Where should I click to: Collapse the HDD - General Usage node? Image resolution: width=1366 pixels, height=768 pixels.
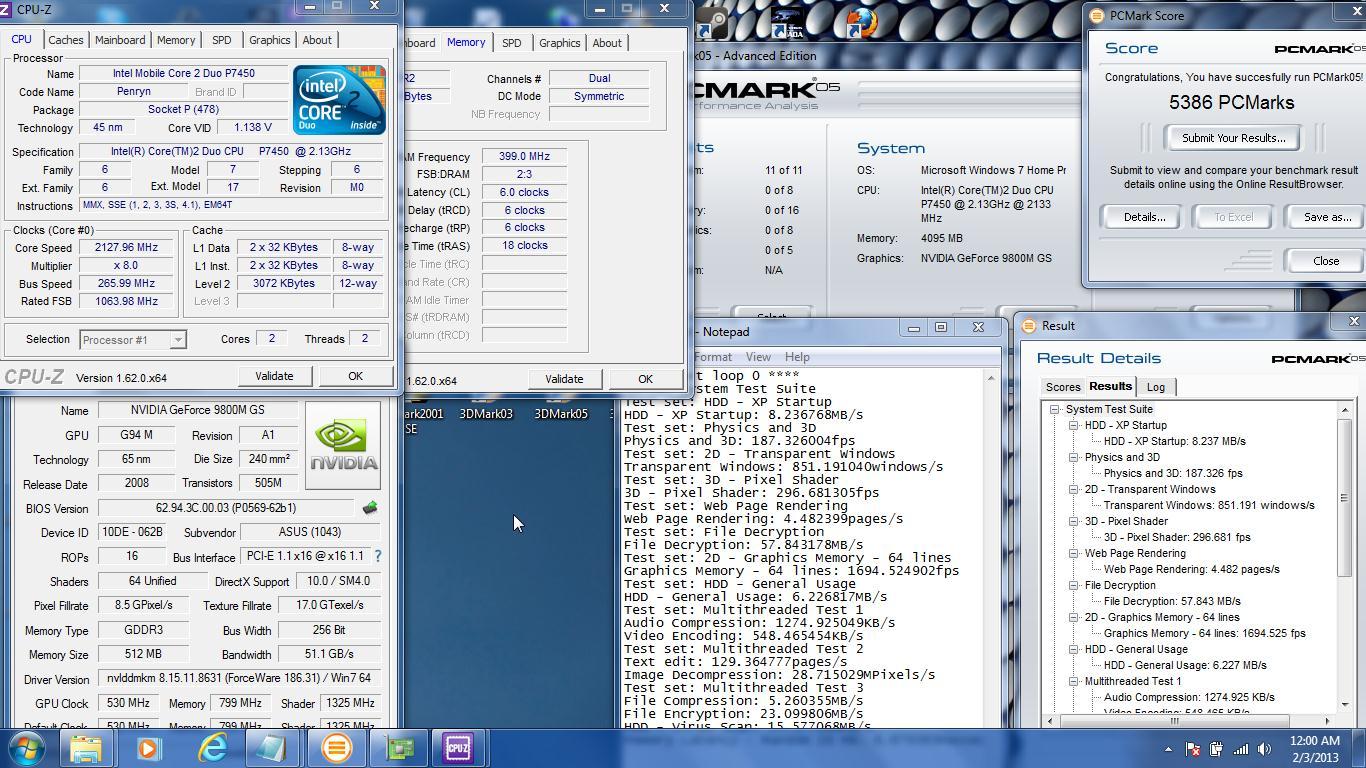click(1073, 649)
